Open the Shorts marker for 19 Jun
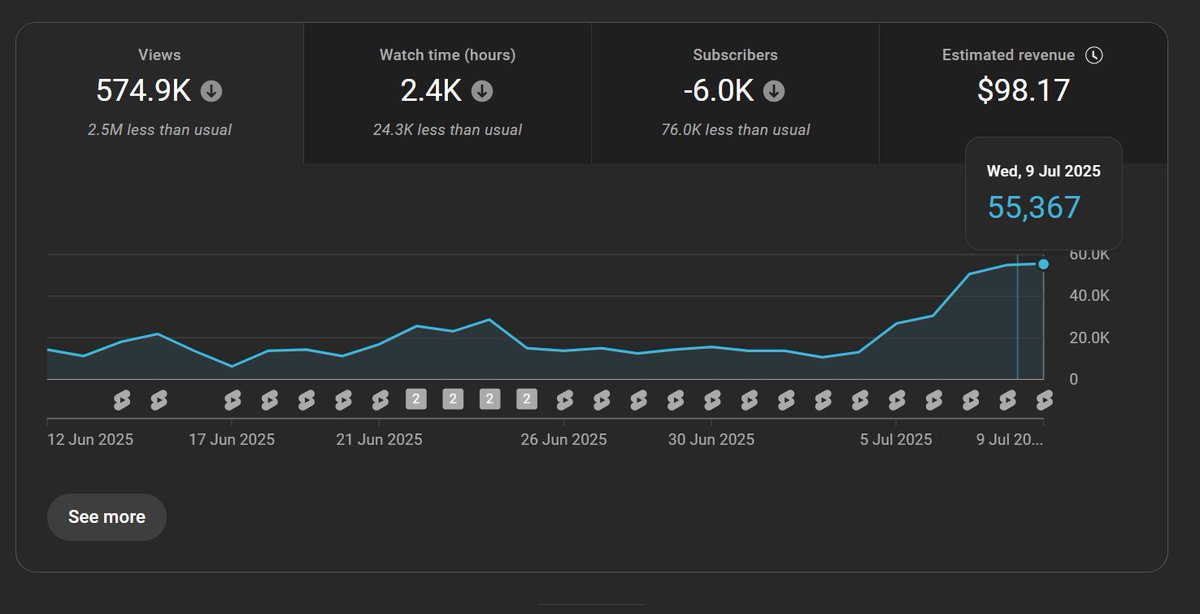The image size is (1200, 614). [x=306, y=400]
